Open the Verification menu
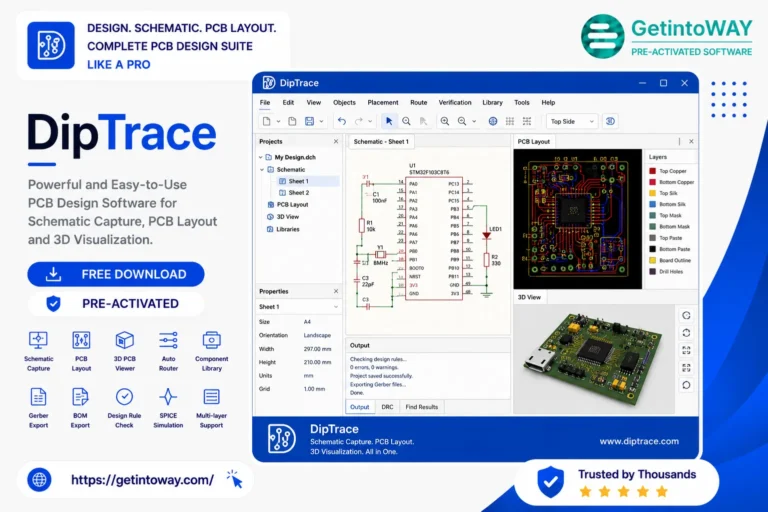 (x=455, y=102)
